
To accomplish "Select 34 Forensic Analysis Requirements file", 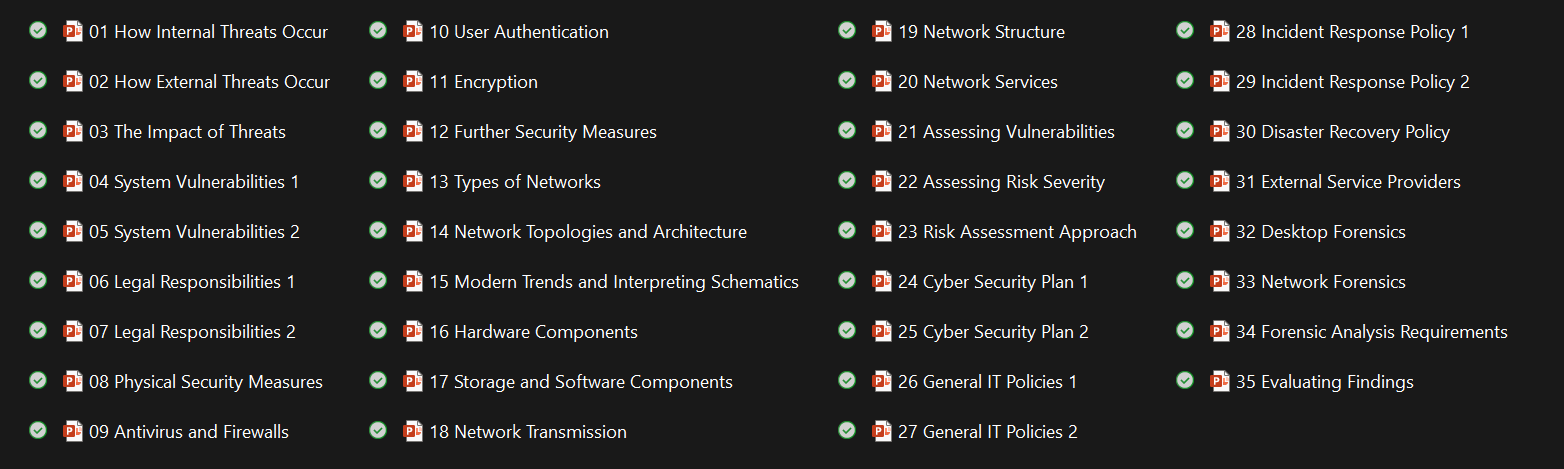I will click(x=1371, y=332).
